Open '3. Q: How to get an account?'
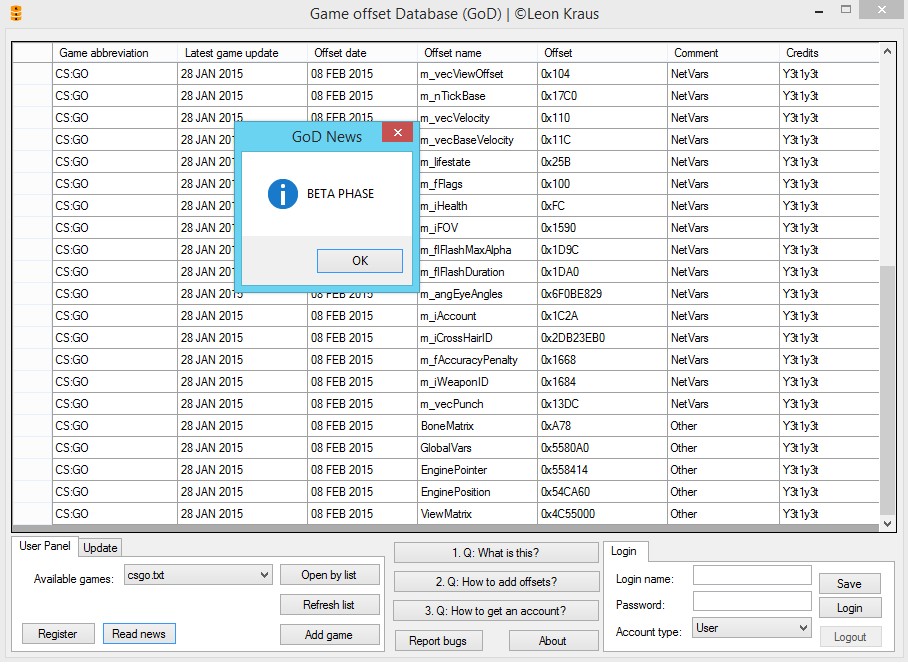 (496, 611)
